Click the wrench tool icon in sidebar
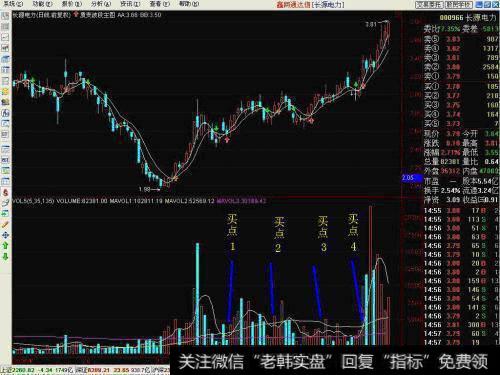The image size is (500, 375). (x=5, y=203)
